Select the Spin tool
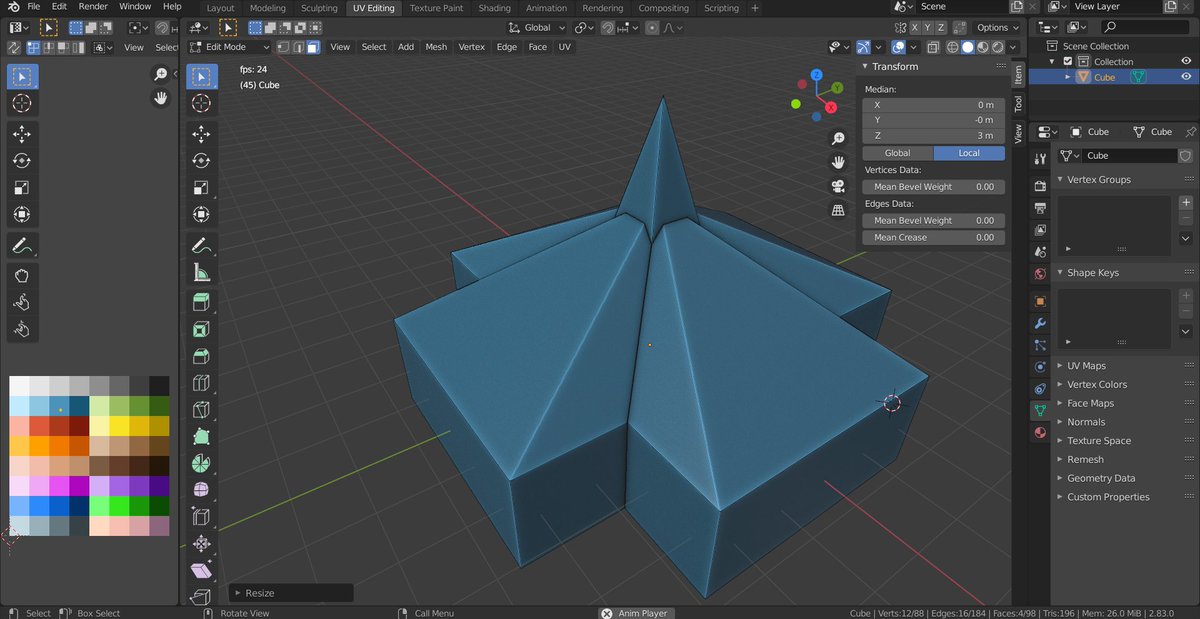This screenshot has height=619, width=1200. coord(201,465)
